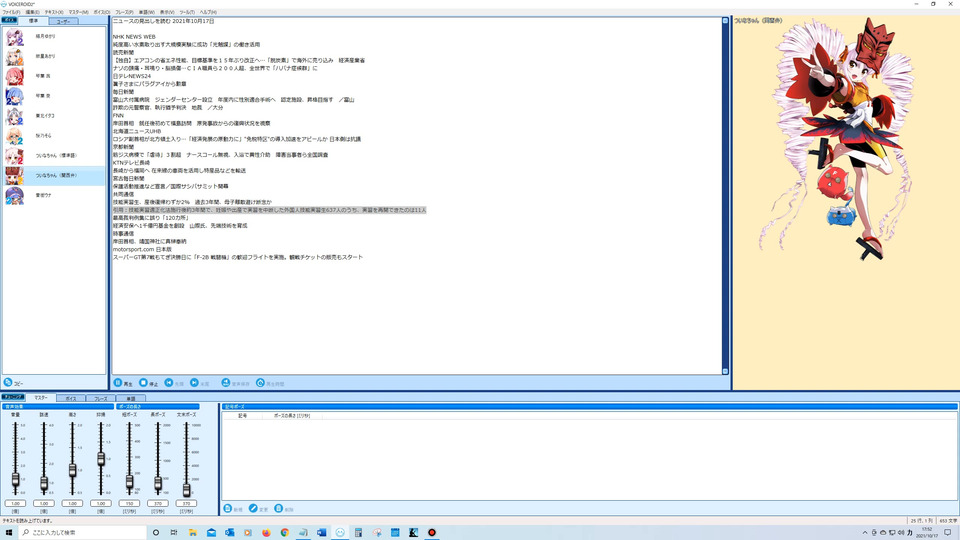The width and height of the screenshot is (960, 540).
Task: Open Google Chrome from the taskbar
Action: coord(285,533)
